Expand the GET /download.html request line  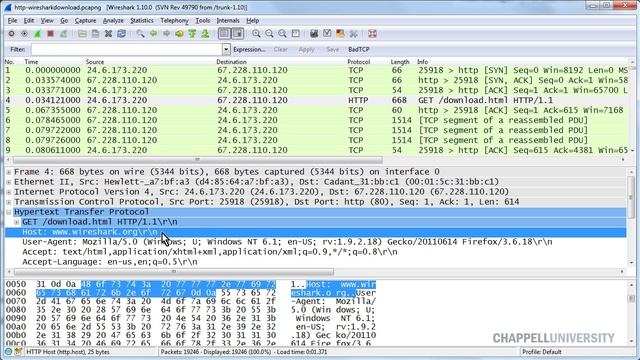pos(17,222)
